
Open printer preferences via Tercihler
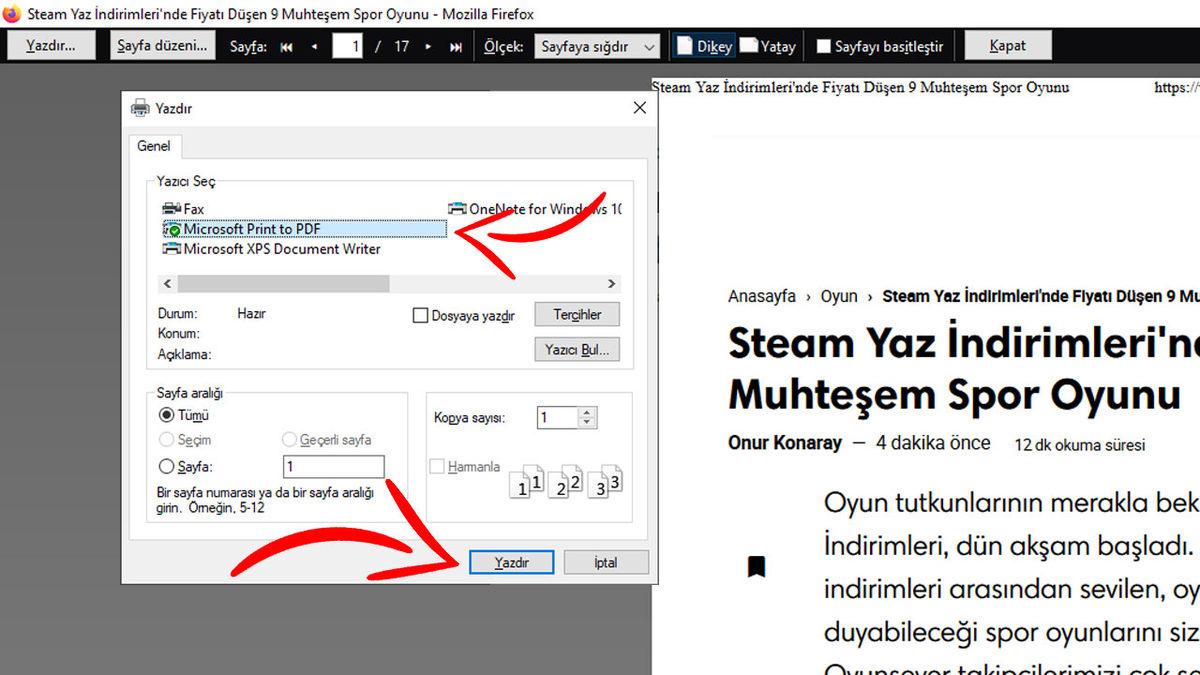(577, 313)
